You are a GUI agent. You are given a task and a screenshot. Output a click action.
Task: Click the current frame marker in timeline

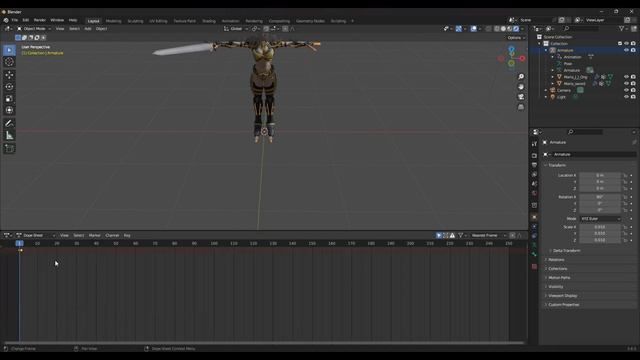pyautogui.click(x=19, y=243)
